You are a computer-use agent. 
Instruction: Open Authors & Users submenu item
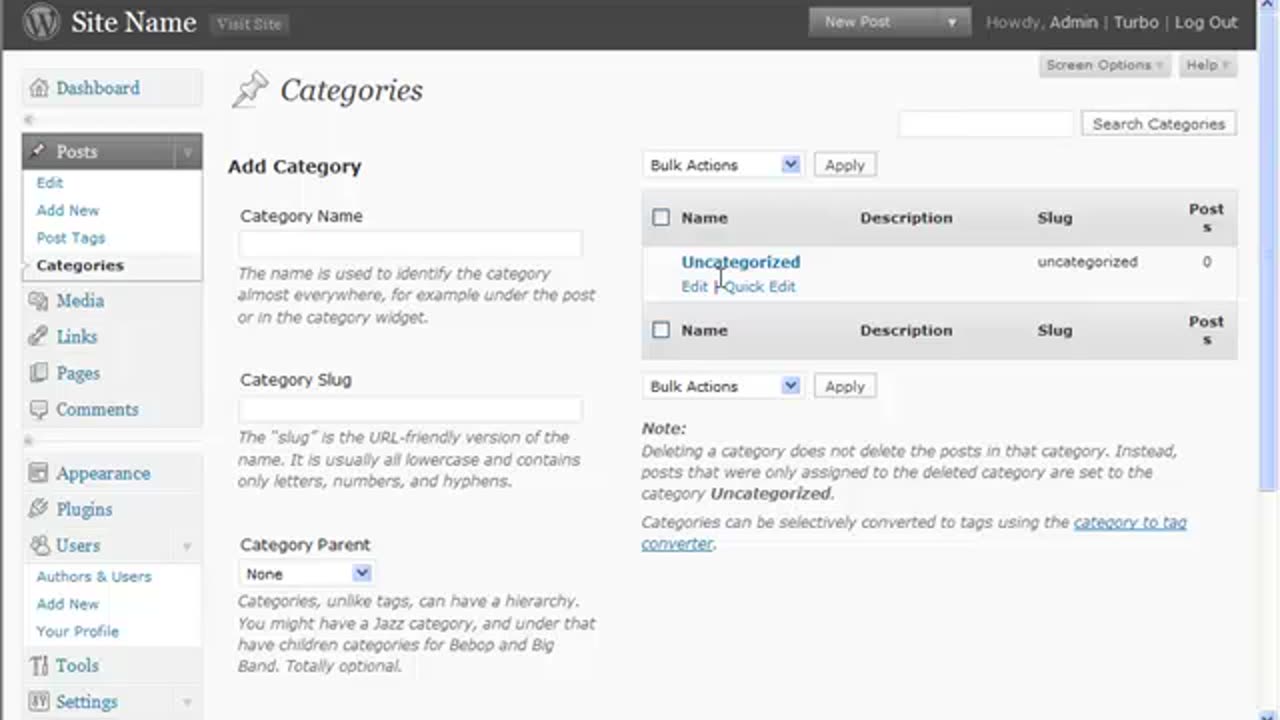94,577
